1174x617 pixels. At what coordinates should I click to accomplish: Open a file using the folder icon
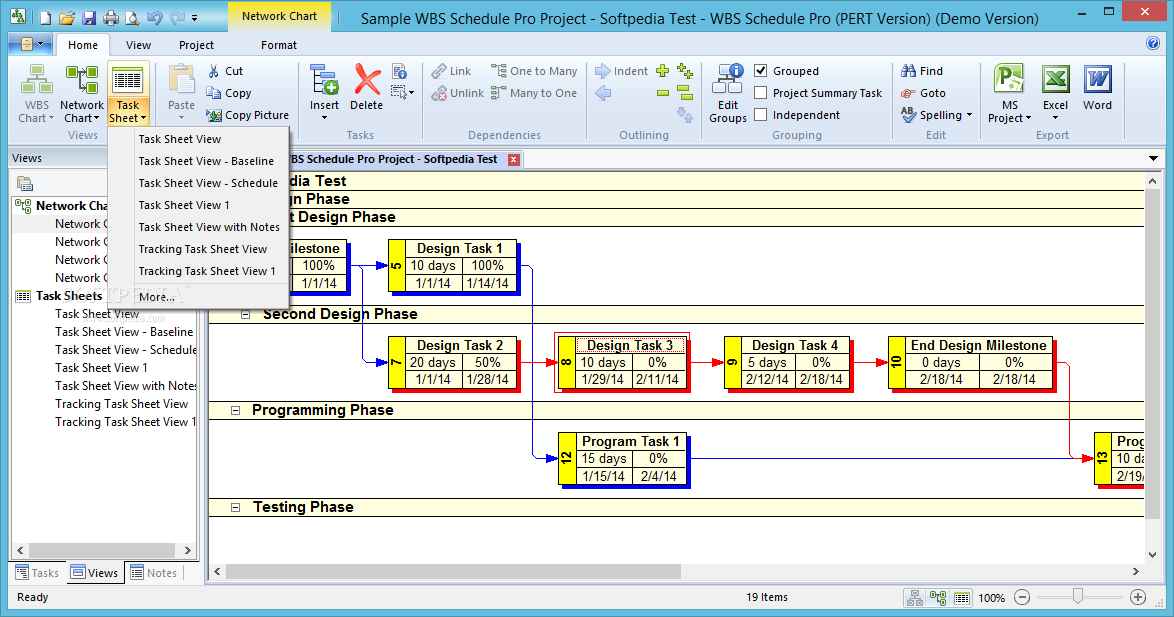67,17
